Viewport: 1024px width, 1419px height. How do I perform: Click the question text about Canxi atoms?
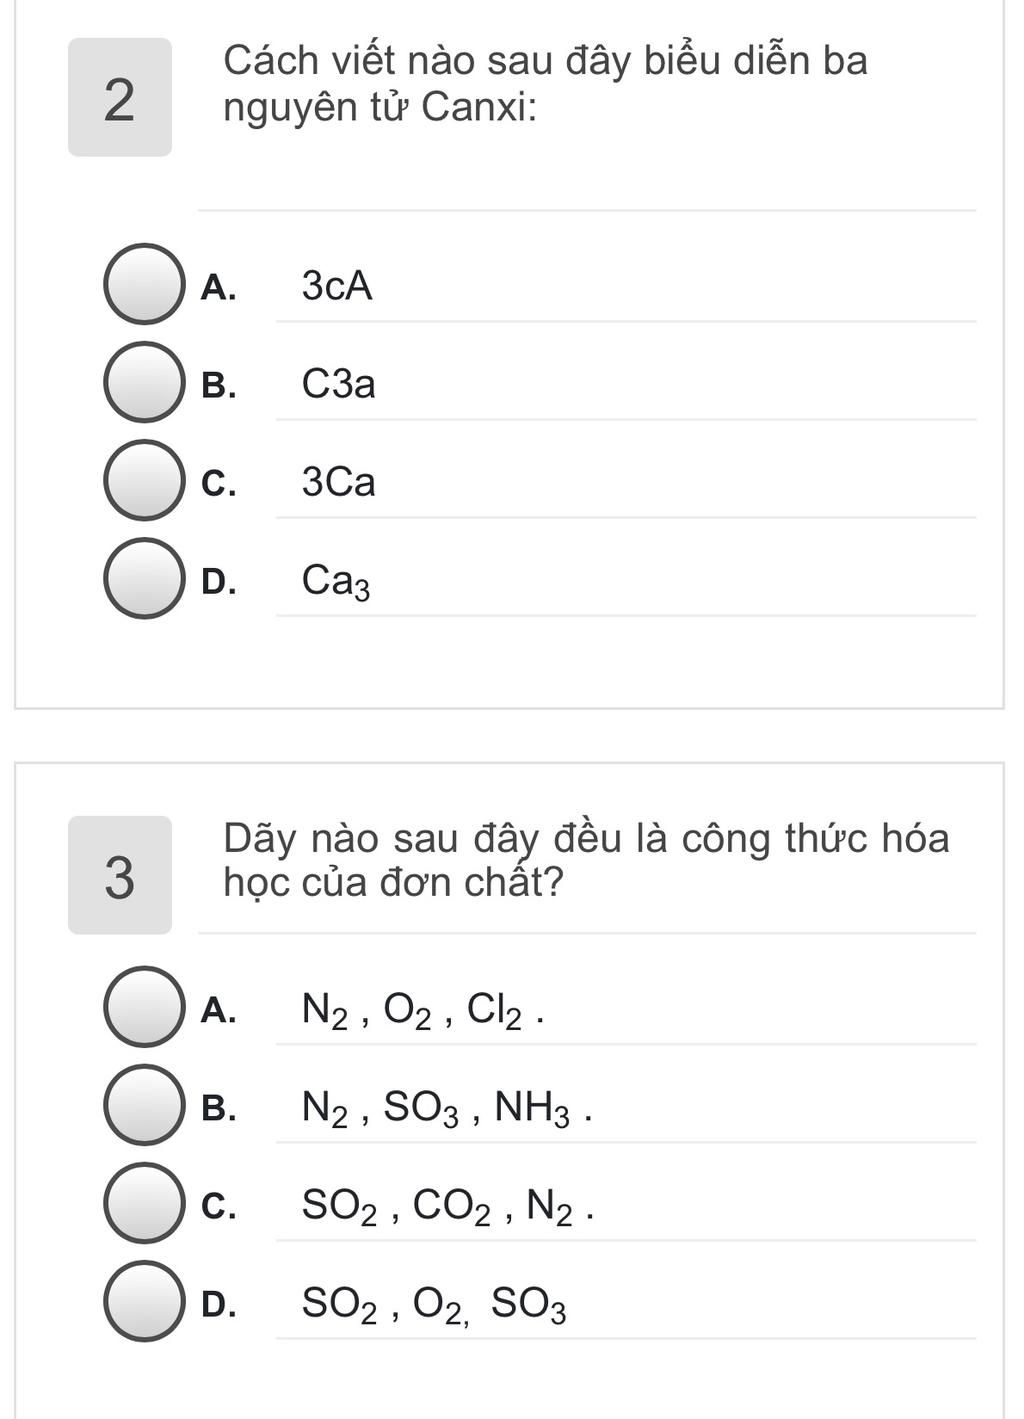click(545, 83)
